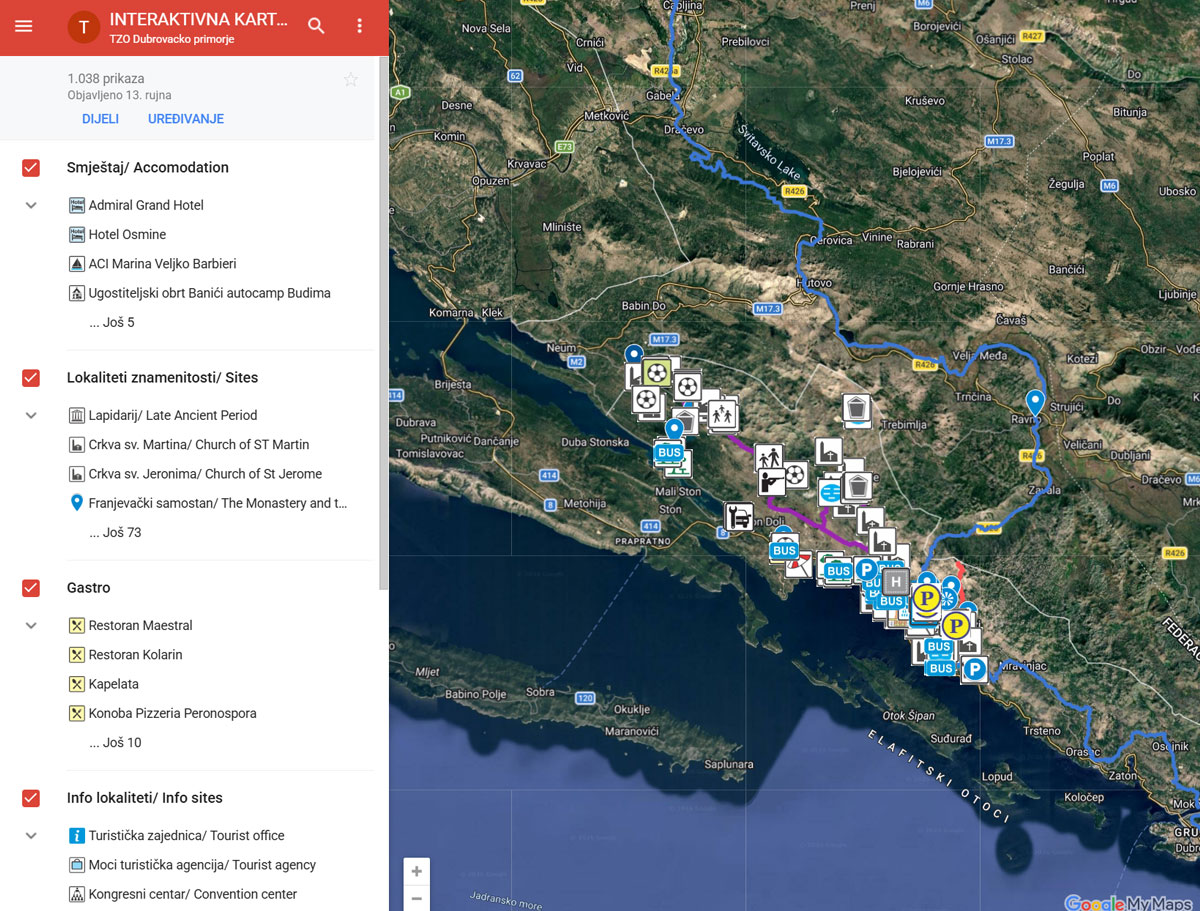Toggle the Gastro layer checkbox
Screen dimensions: 1200x911
point(31,587)
